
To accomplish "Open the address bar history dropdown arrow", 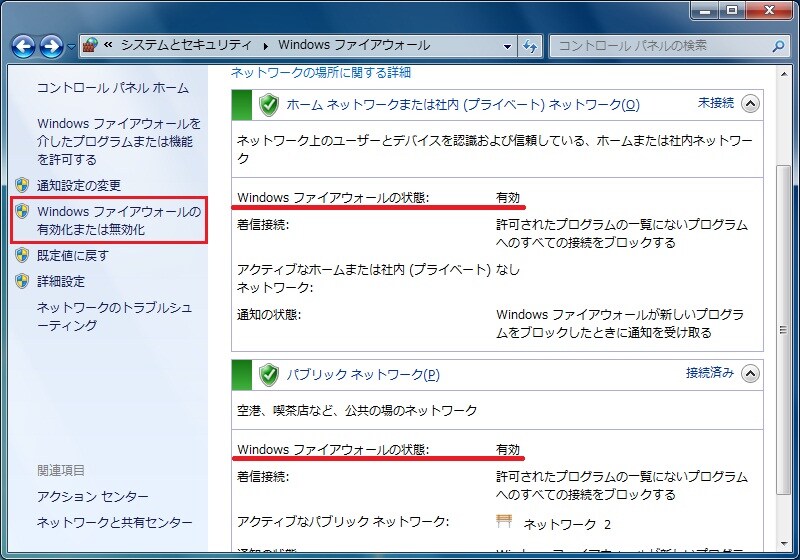I will [507, 46].
